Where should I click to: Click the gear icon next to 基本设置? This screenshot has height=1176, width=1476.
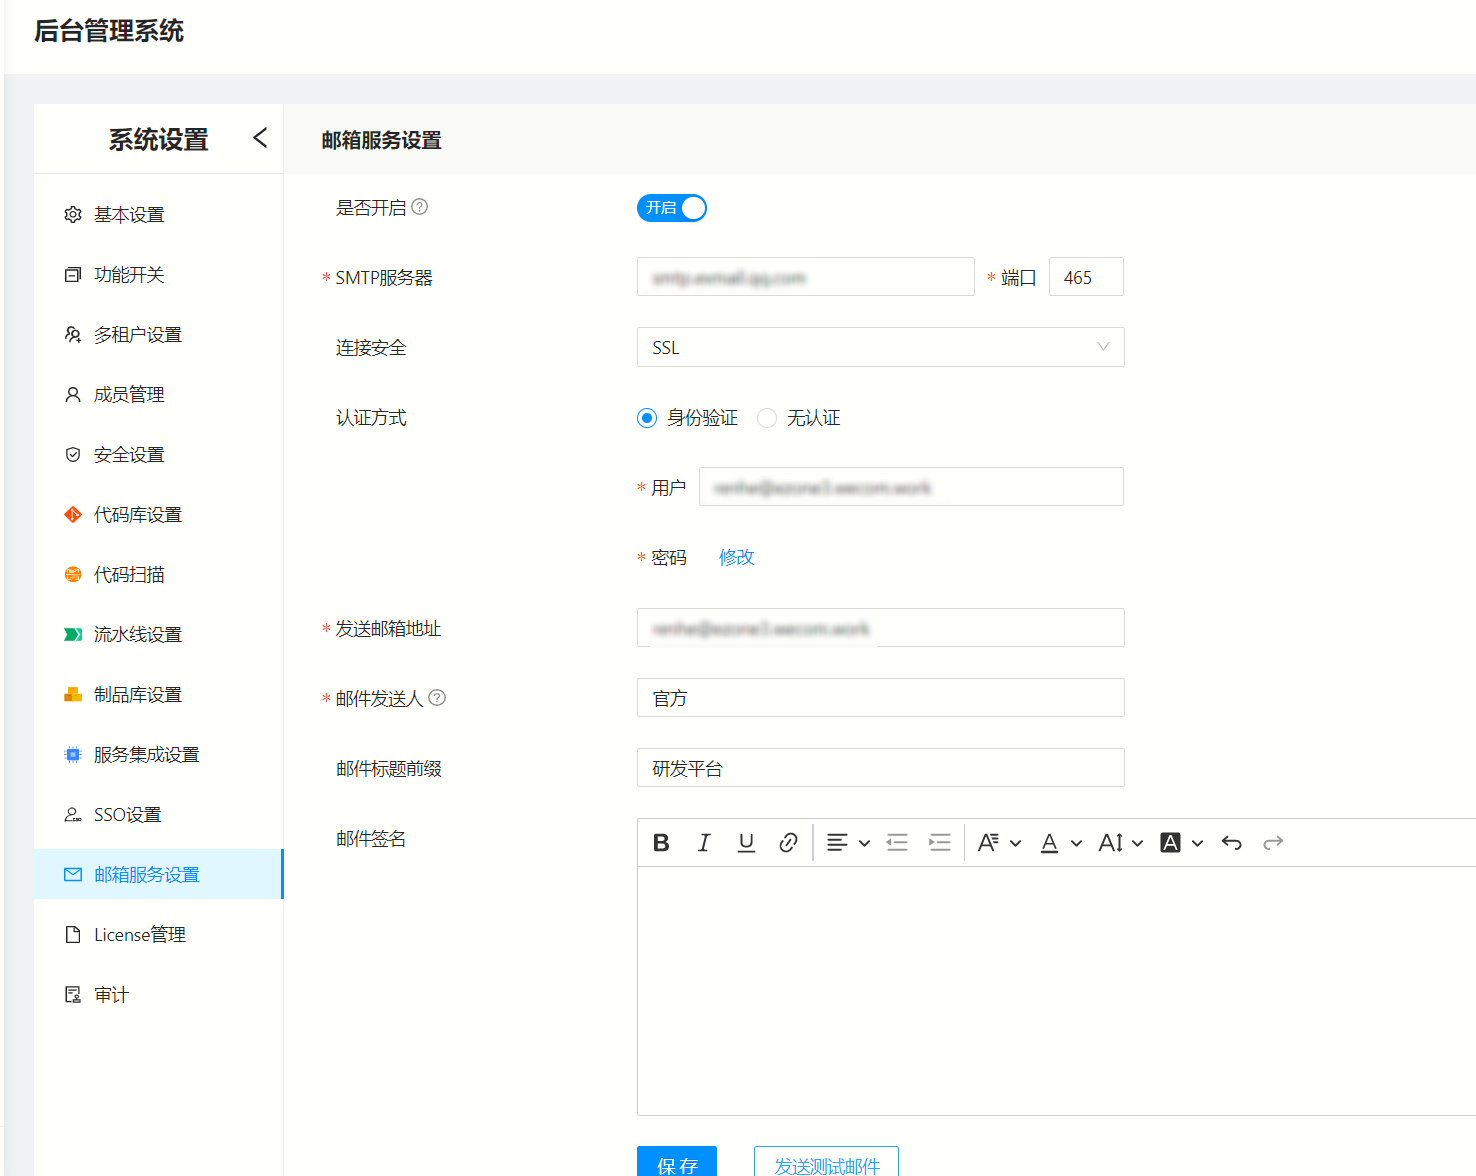(x=71, y=213)
